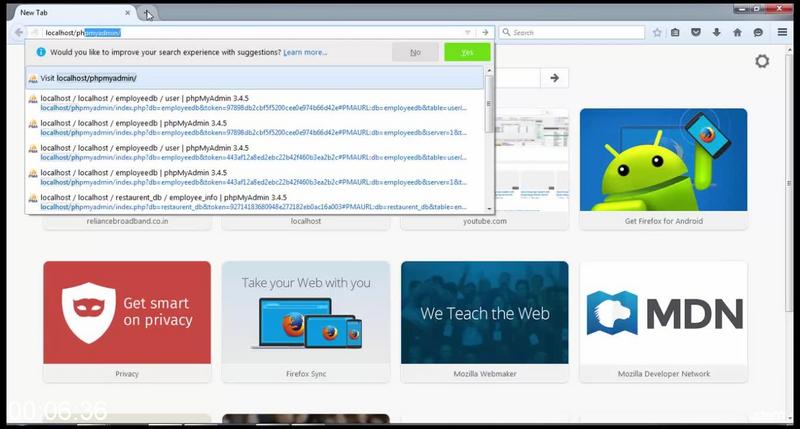This screenshot has height=429, width=800.
Task: Click the reliancebroadband.co.in tile label
Action: pyautogui.click(x=127, y=221)
